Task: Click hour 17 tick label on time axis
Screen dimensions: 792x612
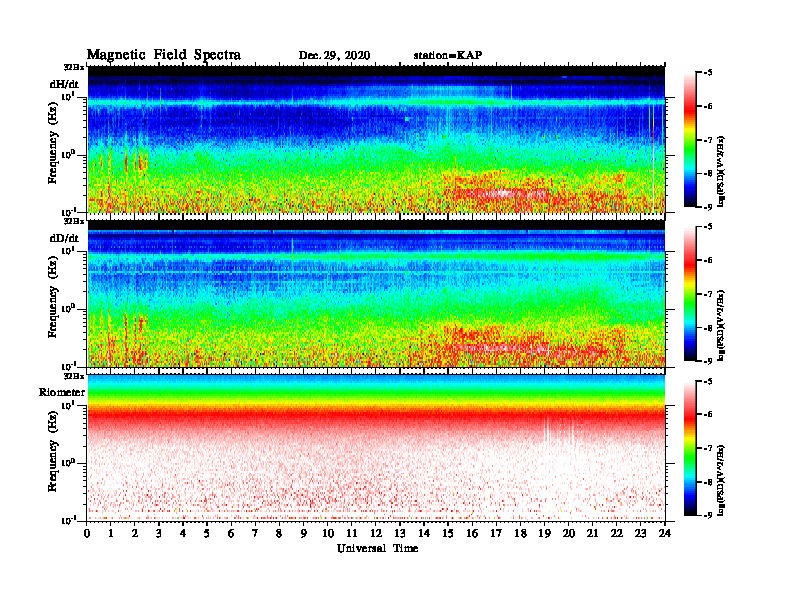Action: 496,533
